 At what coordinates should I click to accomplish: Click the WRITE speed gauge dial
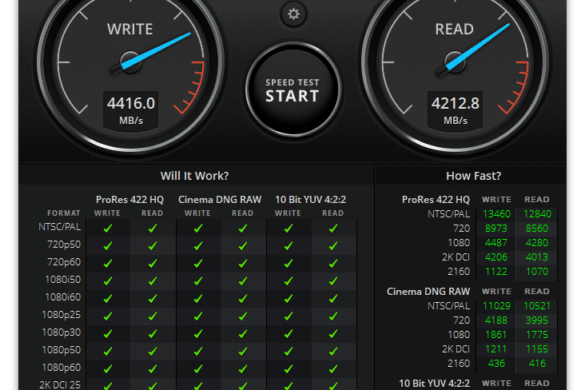point(130,63)
